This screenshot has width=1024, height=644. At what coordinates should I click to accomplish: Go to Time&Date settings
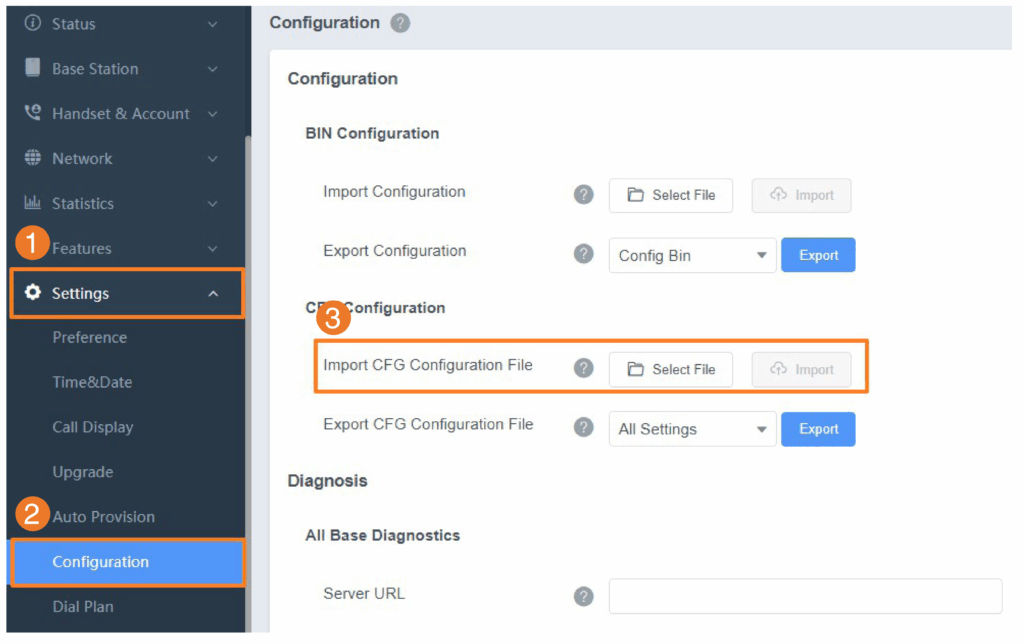[92, 382]
